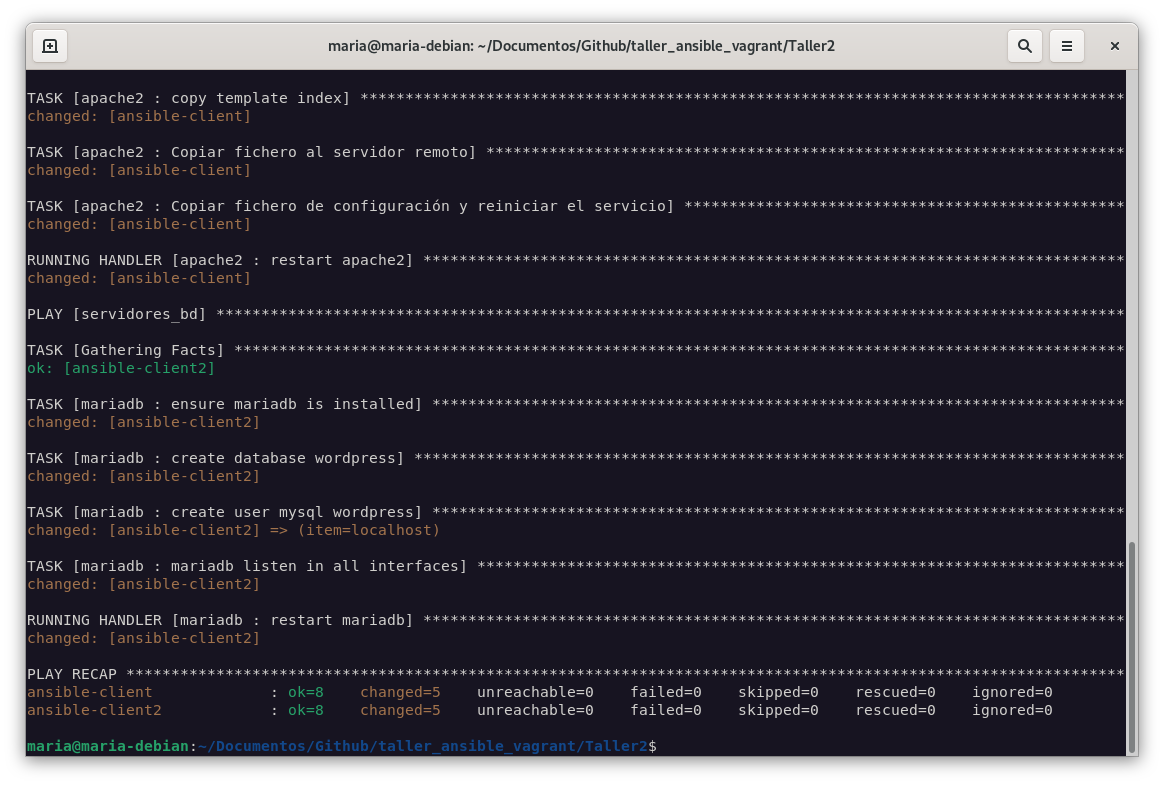Click the 'ok: [ansible-client2]' green line

pyautogui.click(x=121, y=368)
